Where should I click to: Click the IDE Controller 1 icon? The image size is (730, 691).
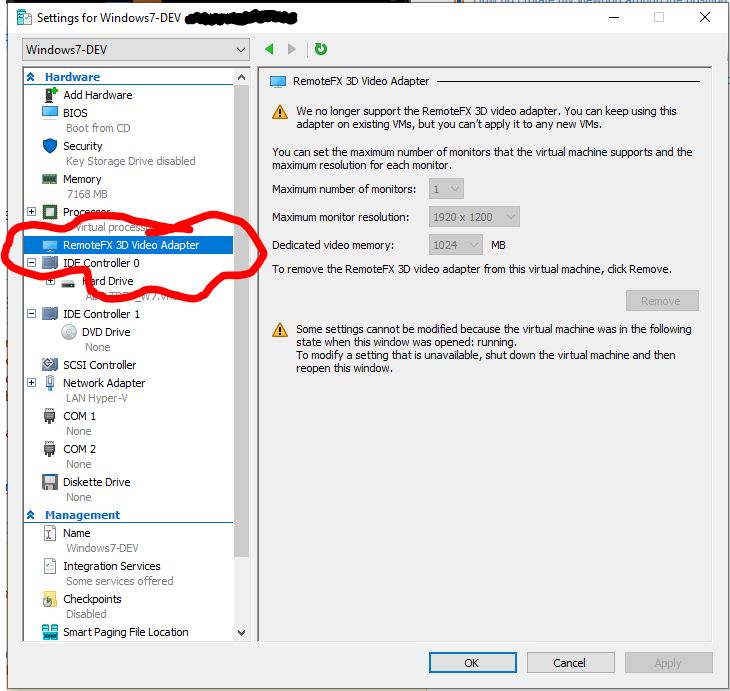pos(50,314)
